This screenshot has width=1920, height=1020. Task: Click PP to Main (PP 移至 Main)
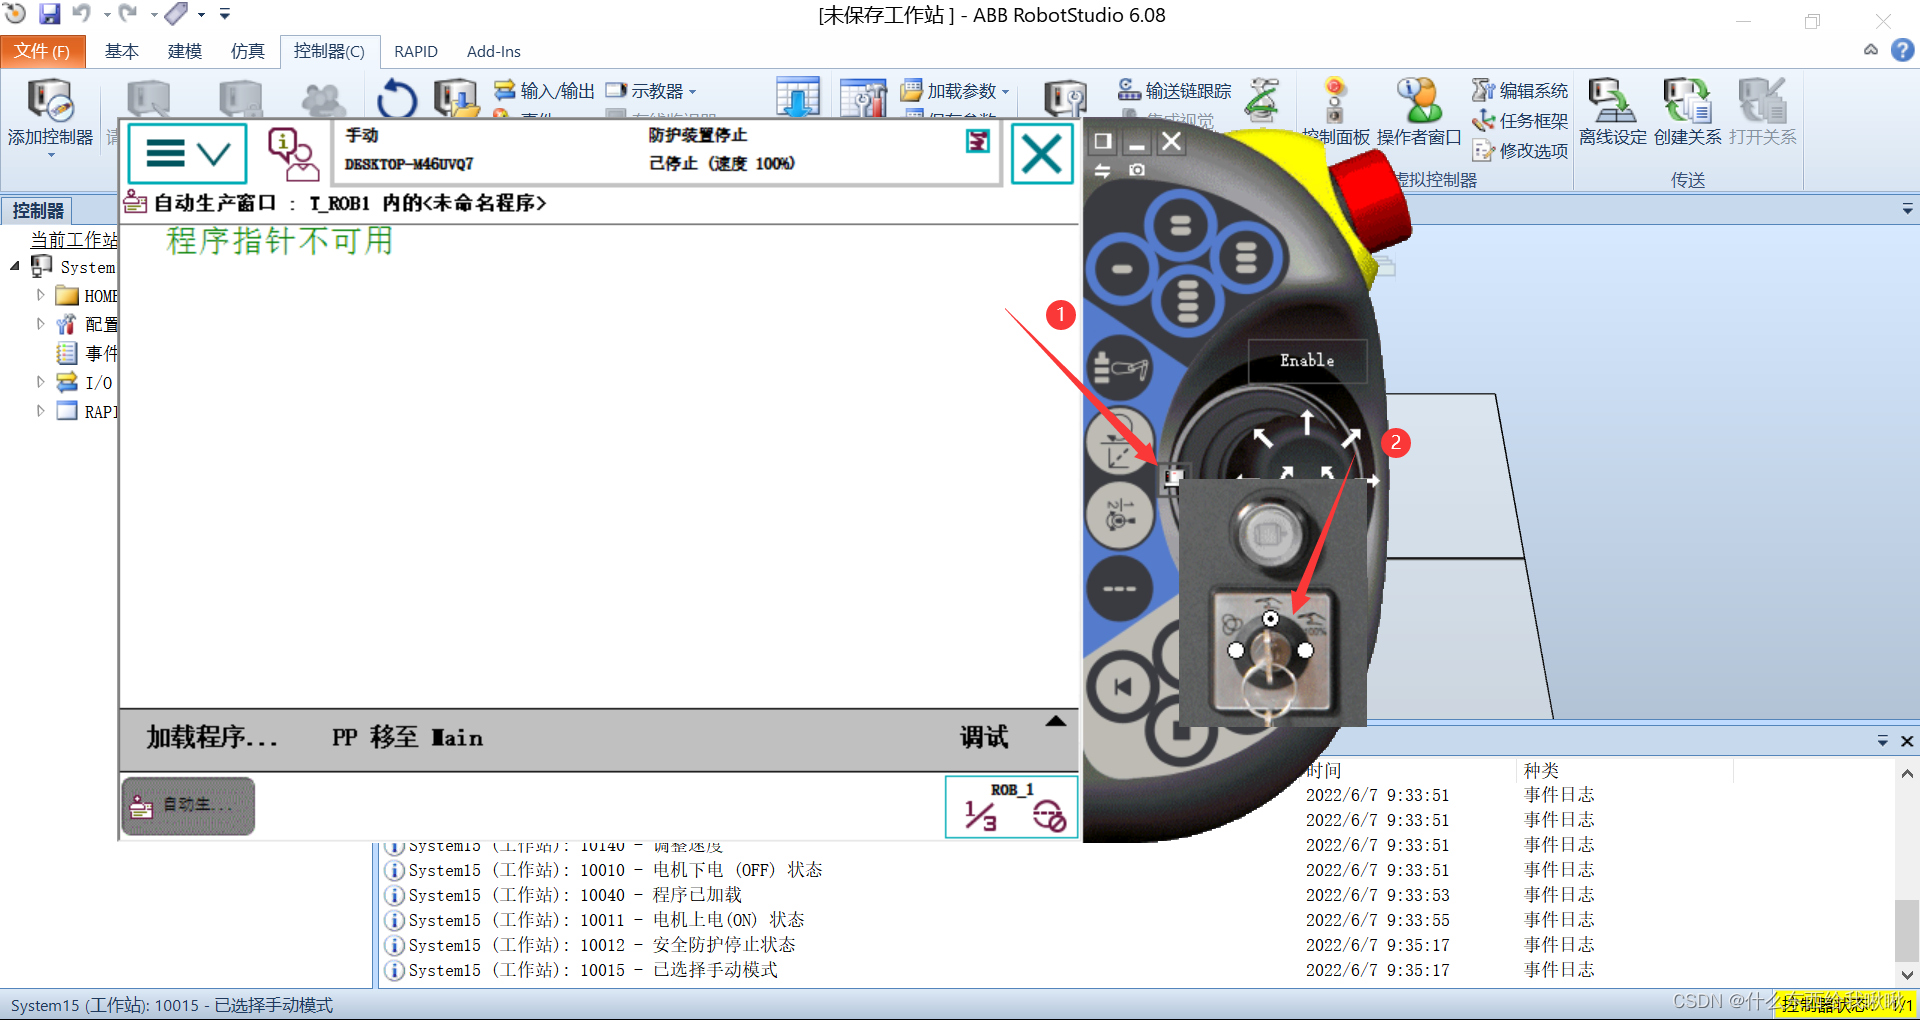click(408, 738)
